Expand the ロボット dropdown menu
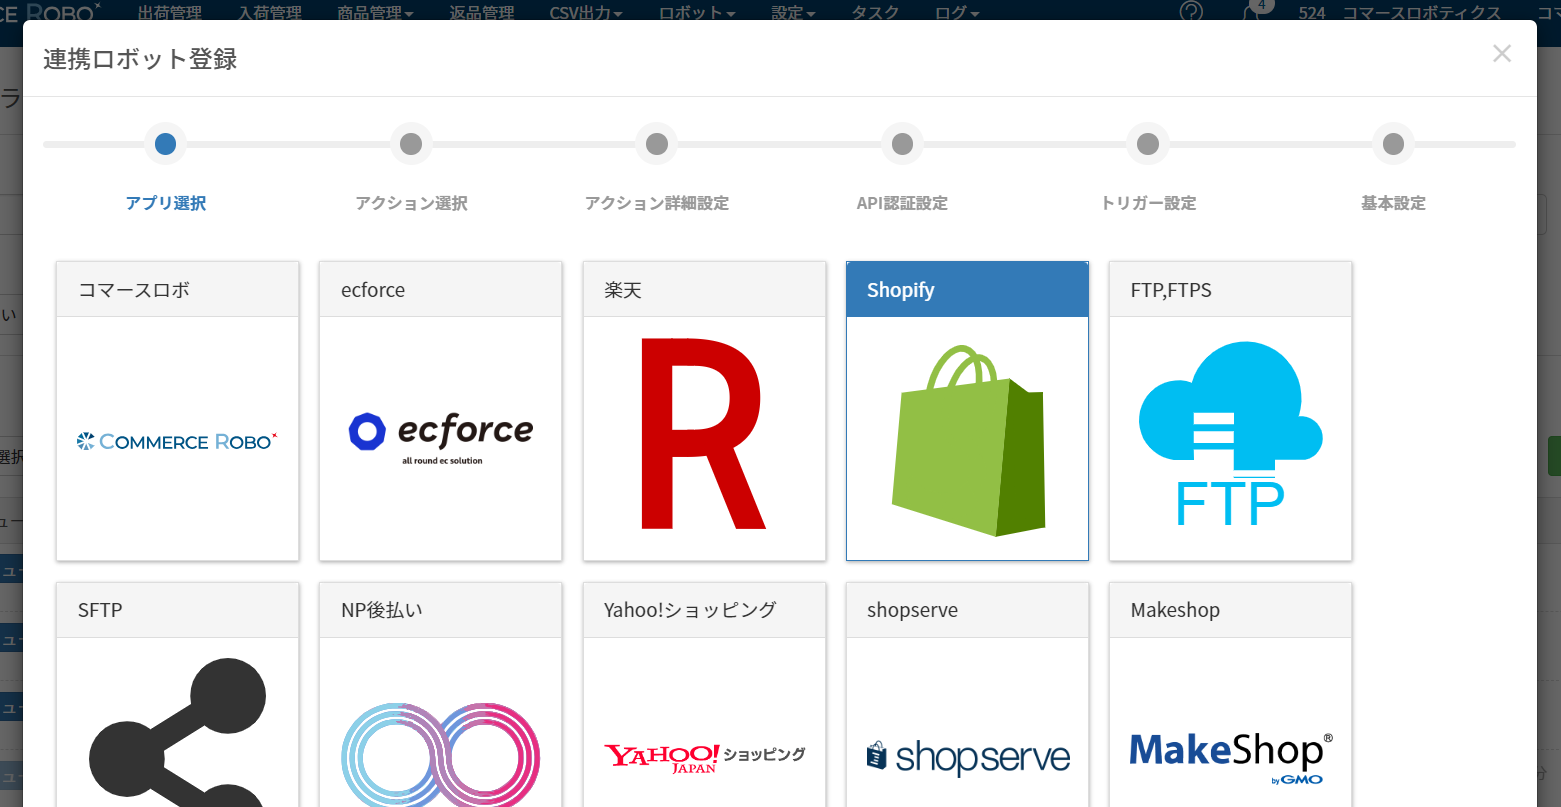This screenshot has height=807, width=1561. click(x=697, y=12)
